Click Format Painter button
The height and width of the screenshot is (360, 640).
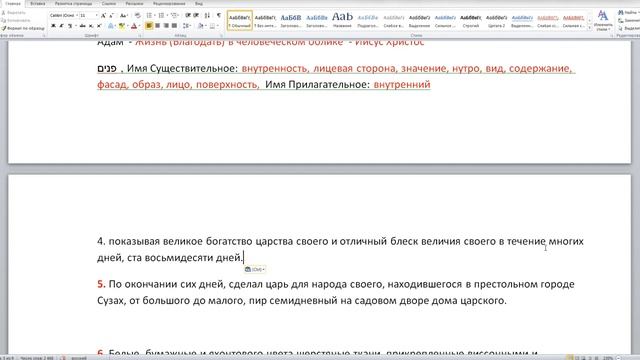pyautogui.click(x=22, y=28)
